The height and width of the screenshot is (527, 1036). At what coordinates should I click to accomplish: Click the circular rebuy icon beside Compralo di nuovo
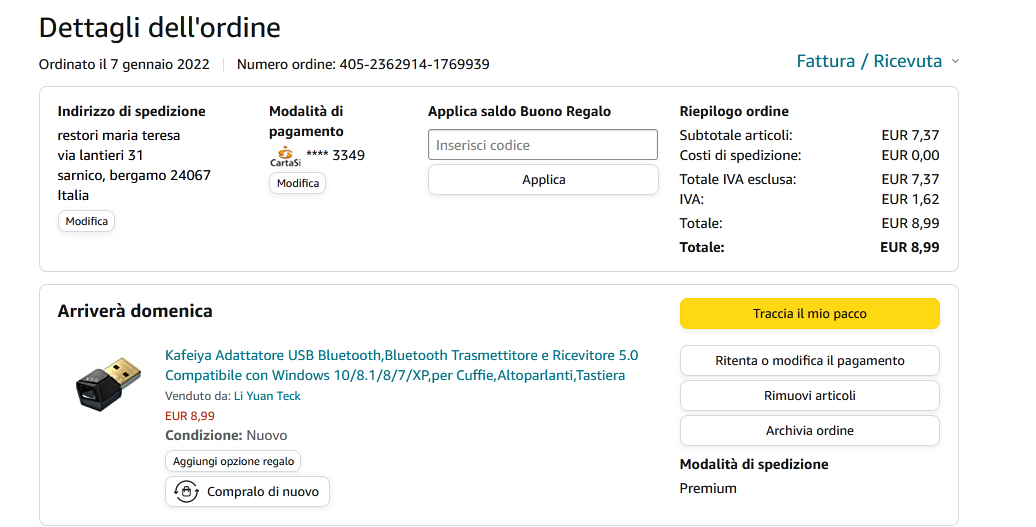click(186, 491)
